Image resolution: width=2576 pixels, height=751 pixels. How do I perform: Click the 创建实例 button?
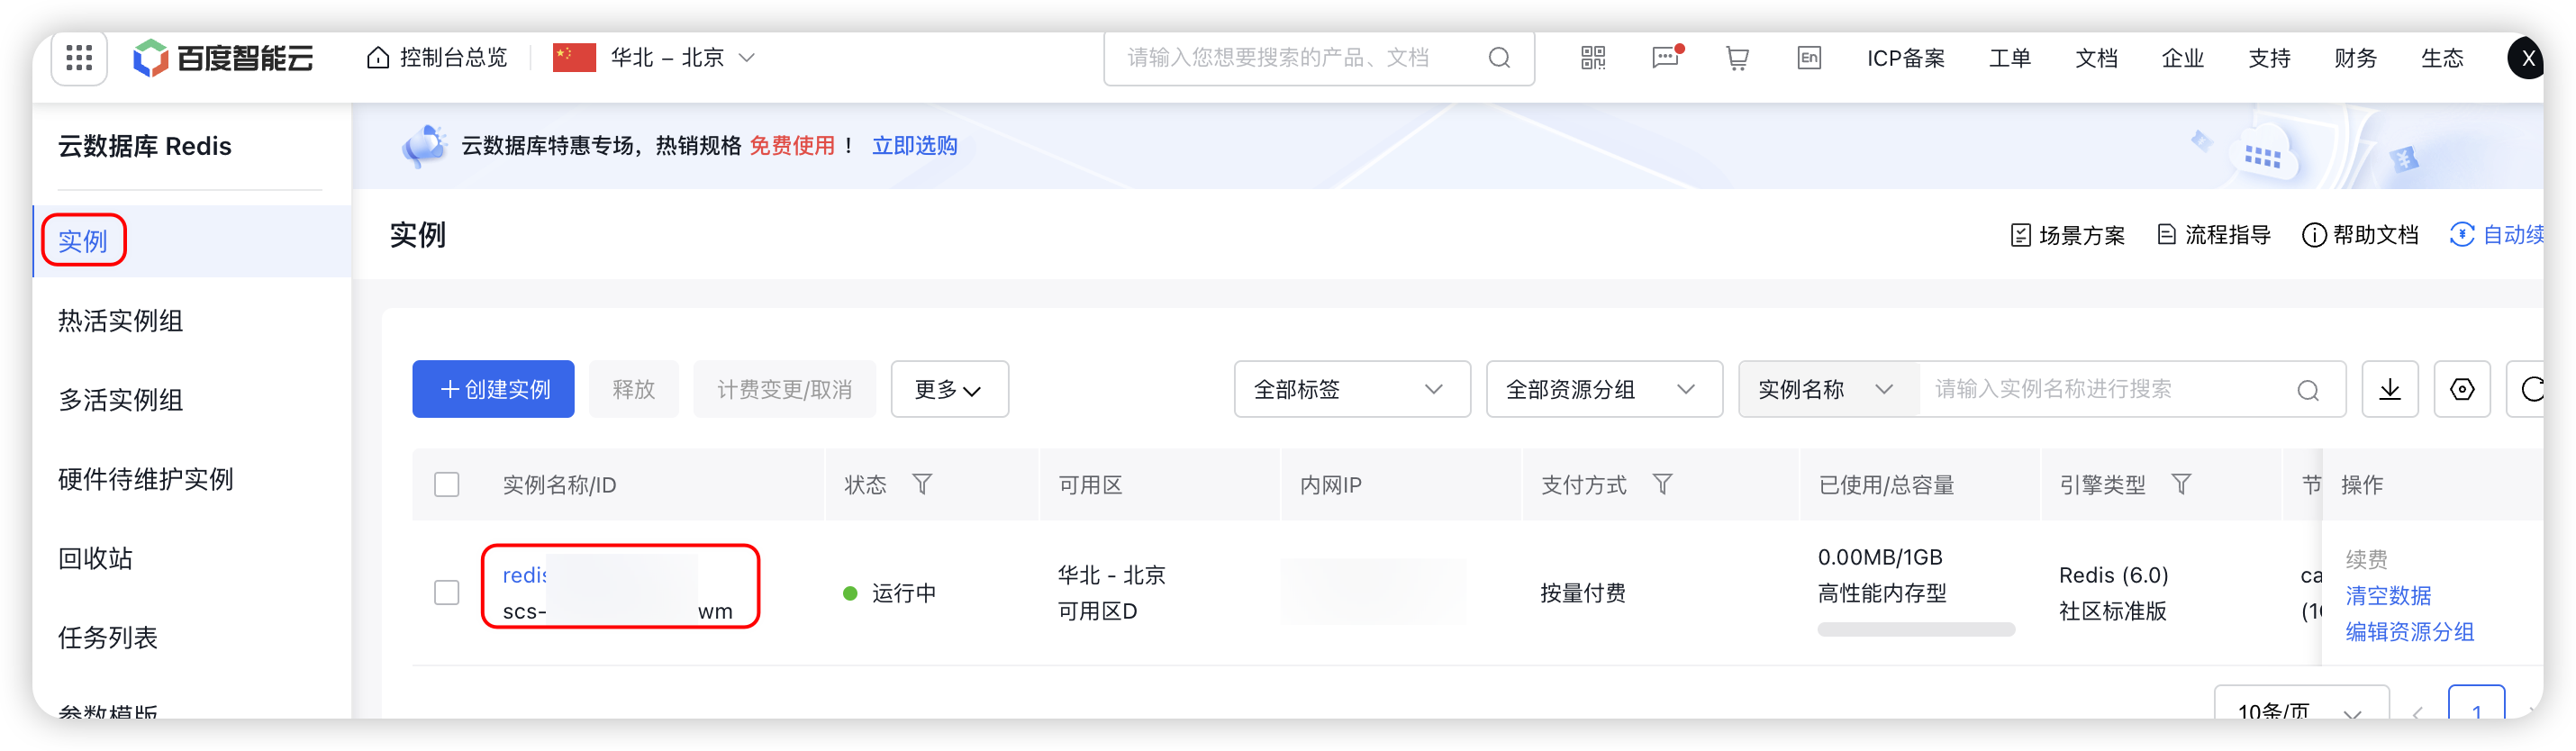pyautogui.click(x=493, y=389)
